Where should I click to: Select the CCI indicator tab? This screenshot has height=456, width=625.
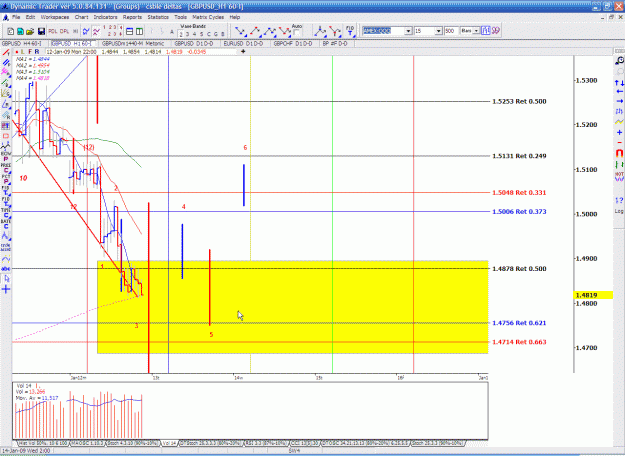tap(304, 443)
